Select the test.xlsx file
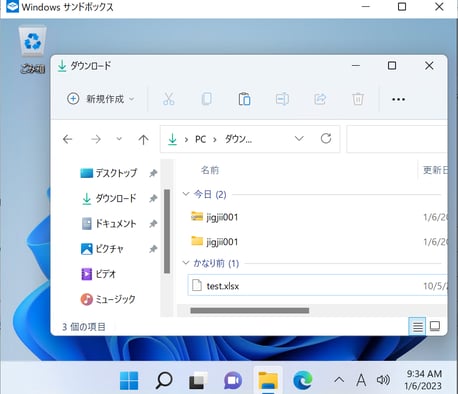Screen dimensions: 458x394 pyautogui.click(x=317, y=286)
